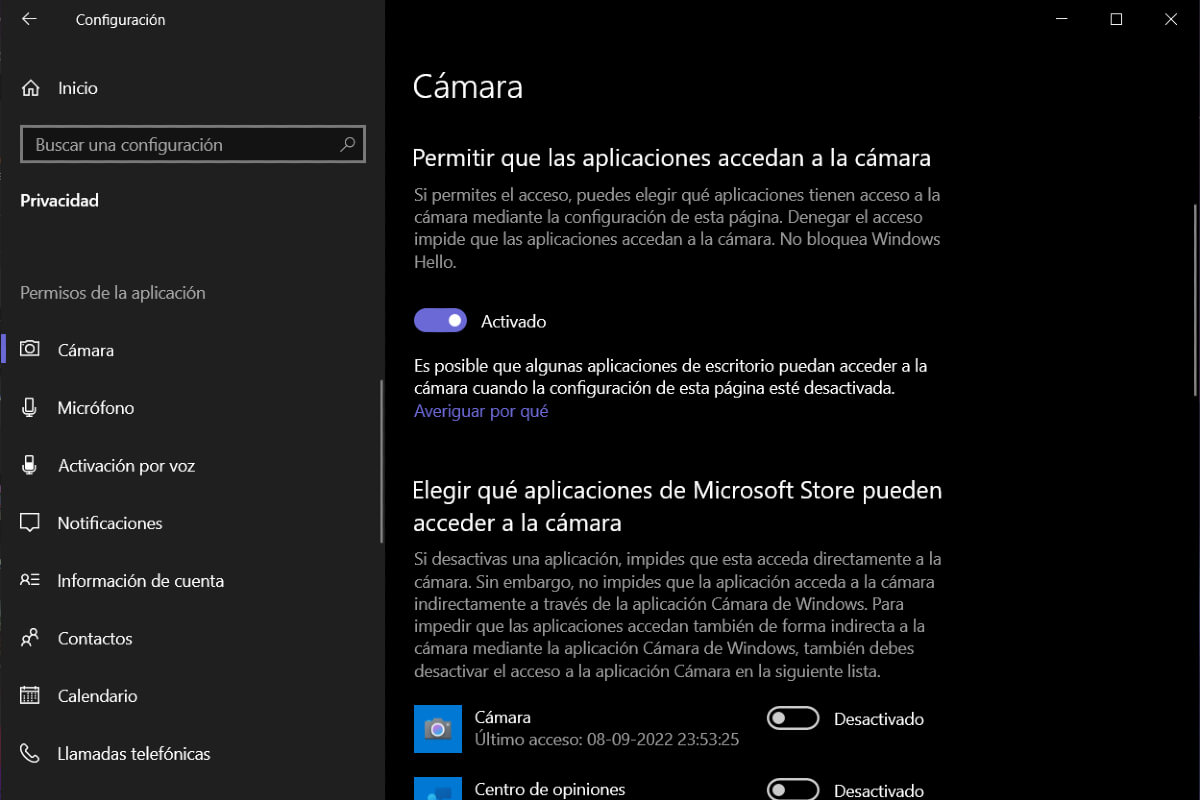Open the Información de cuenta page
The width and height of the screenshot is (1200, 800).
[x=141, y=581]
